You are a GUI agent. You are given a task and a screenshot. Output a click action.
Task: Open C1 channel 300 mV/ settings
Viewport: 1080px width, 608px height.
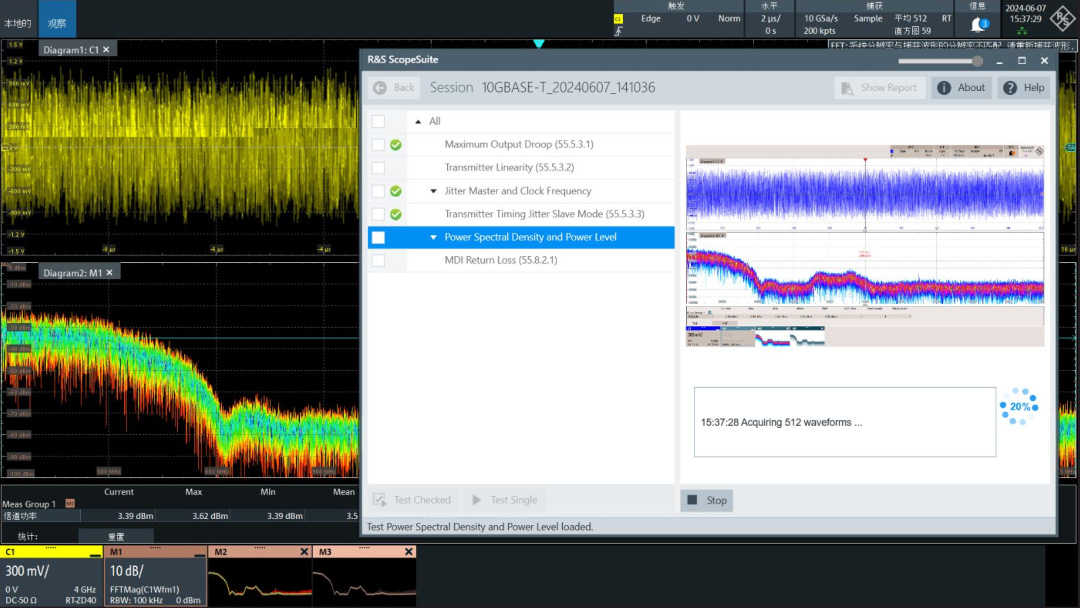pyautogui.click(x=52, y=582)
